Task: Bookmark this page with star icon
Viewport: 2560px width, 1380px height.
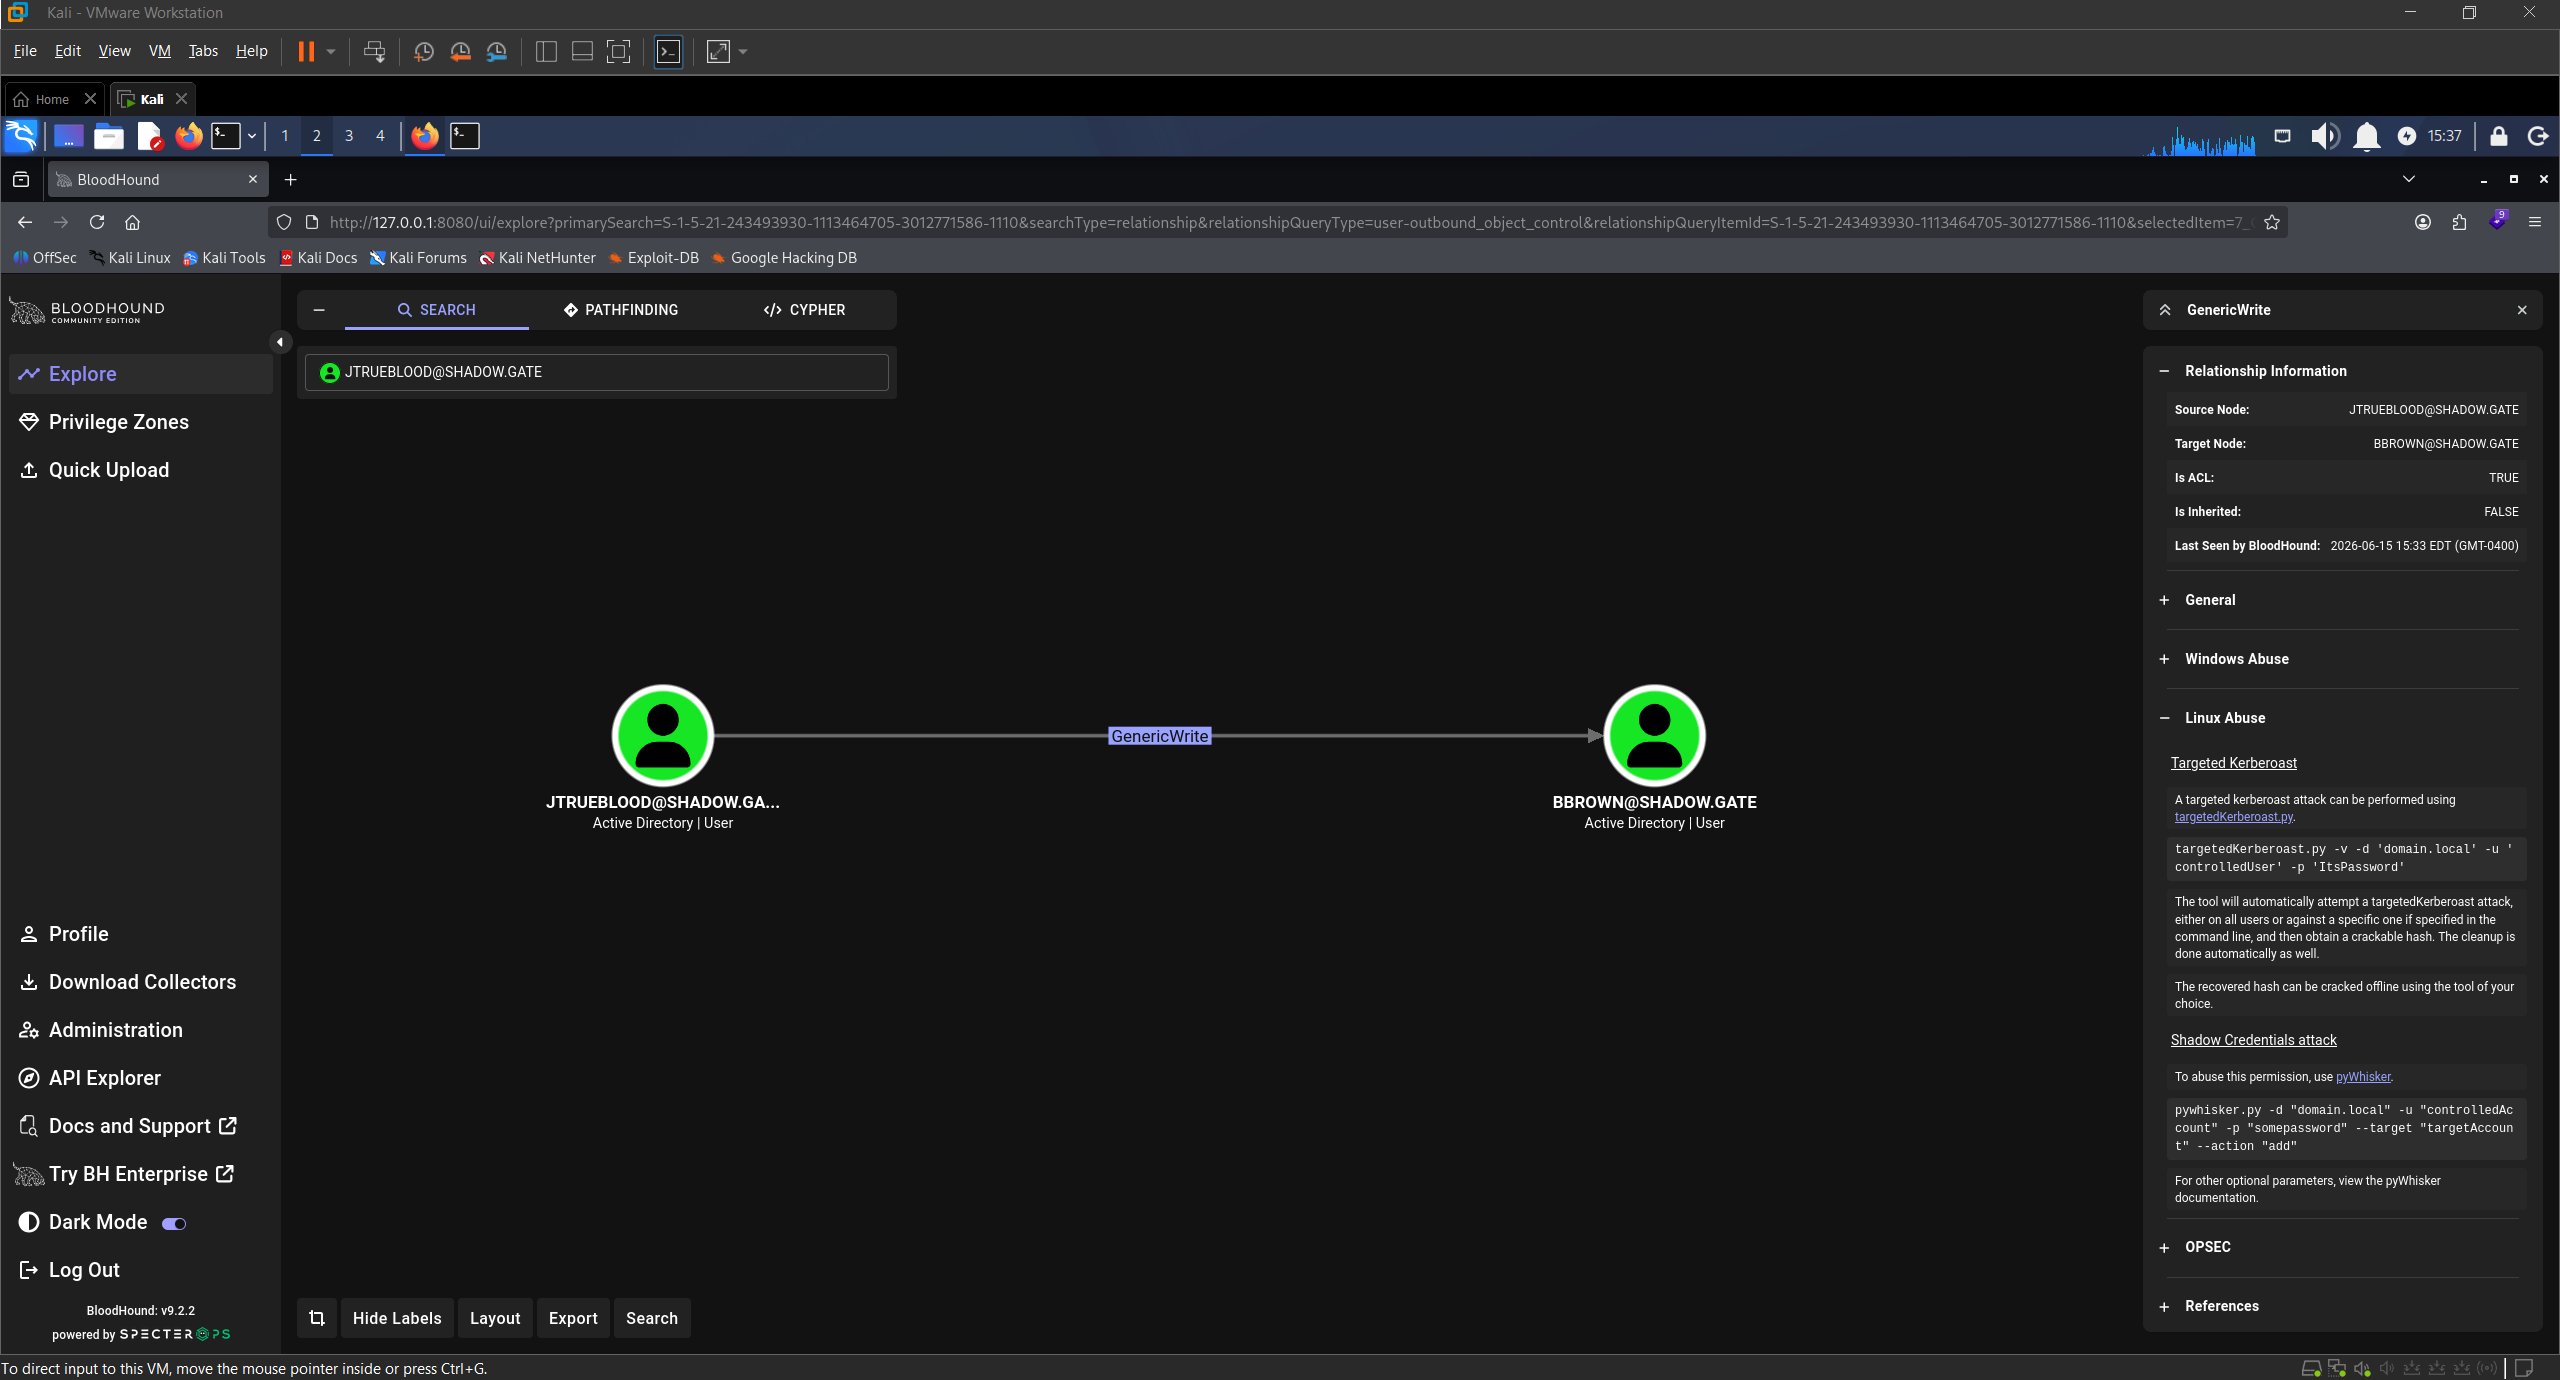Action: 2272,222
